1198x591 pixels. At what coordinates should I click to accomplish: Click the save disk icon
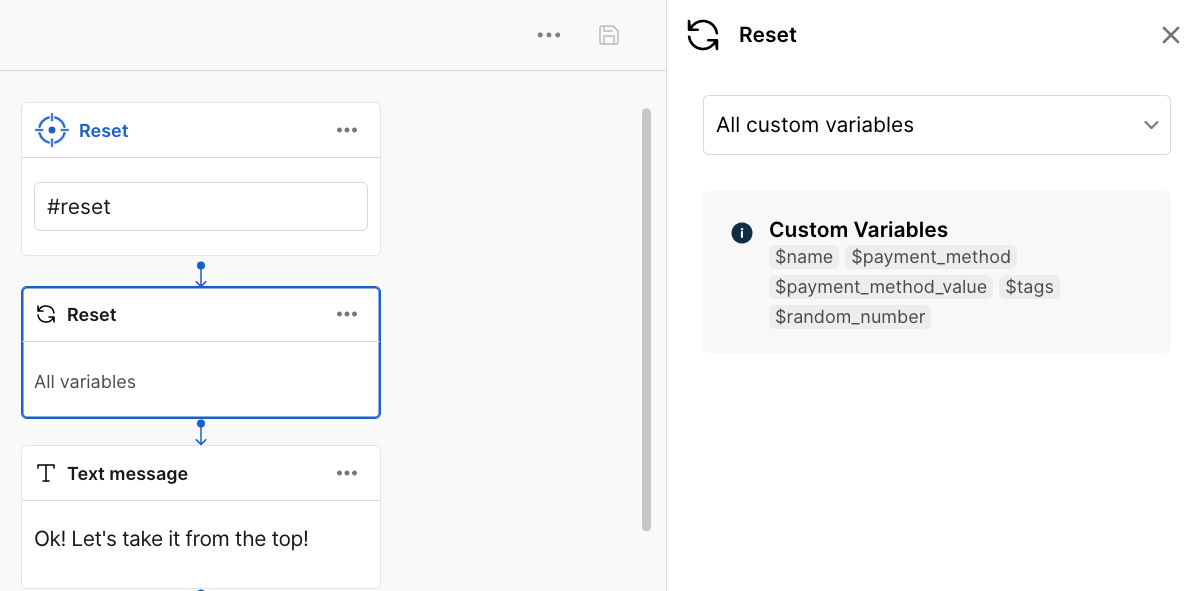[609, 35]
